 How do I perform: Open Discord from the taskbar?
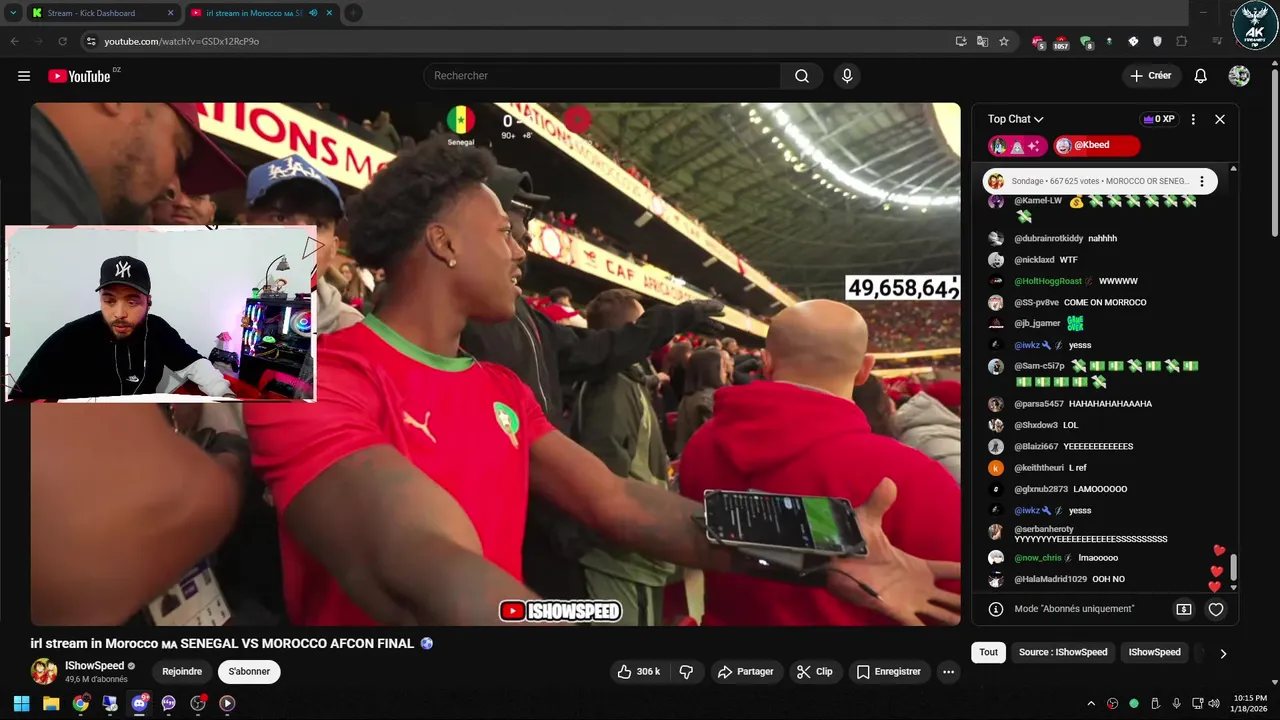139,703
